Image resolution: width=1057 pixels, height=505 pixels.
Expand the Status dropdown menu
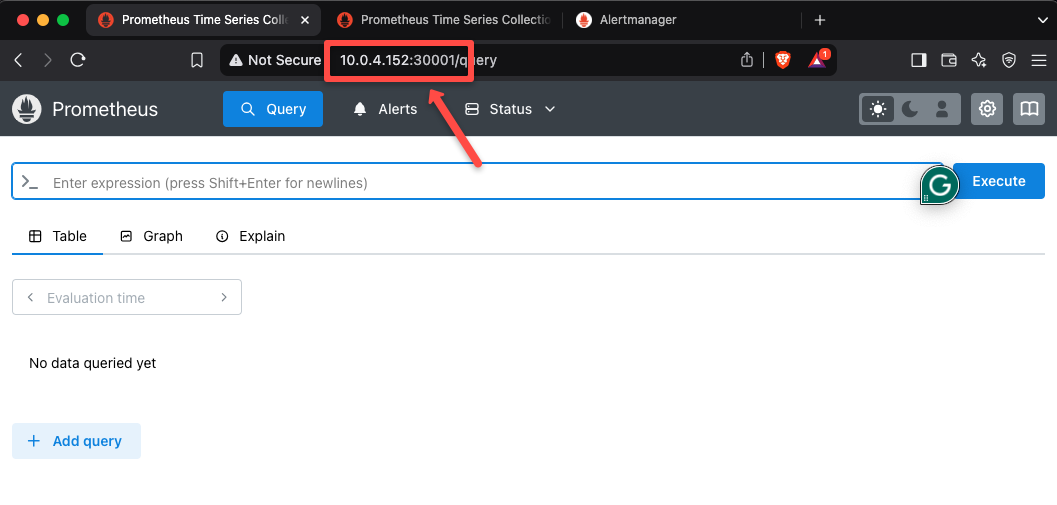pos(510,109)
